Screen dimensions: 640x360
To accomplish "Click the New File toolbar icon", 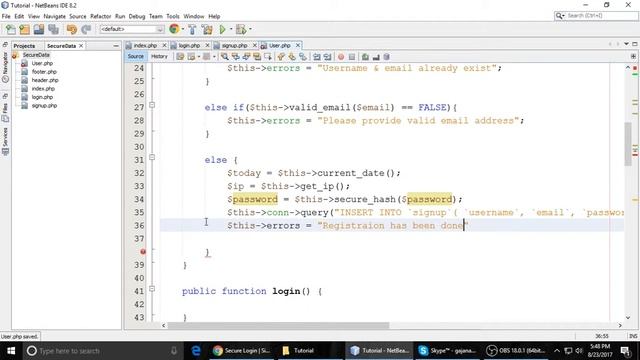I will click(x=11, y=29).
